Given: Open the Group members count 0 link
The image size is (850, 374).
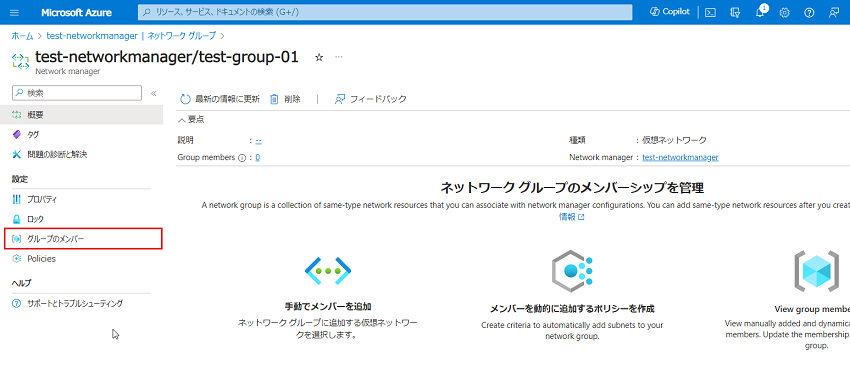Looking at the screenshot, I should (258, 157).
